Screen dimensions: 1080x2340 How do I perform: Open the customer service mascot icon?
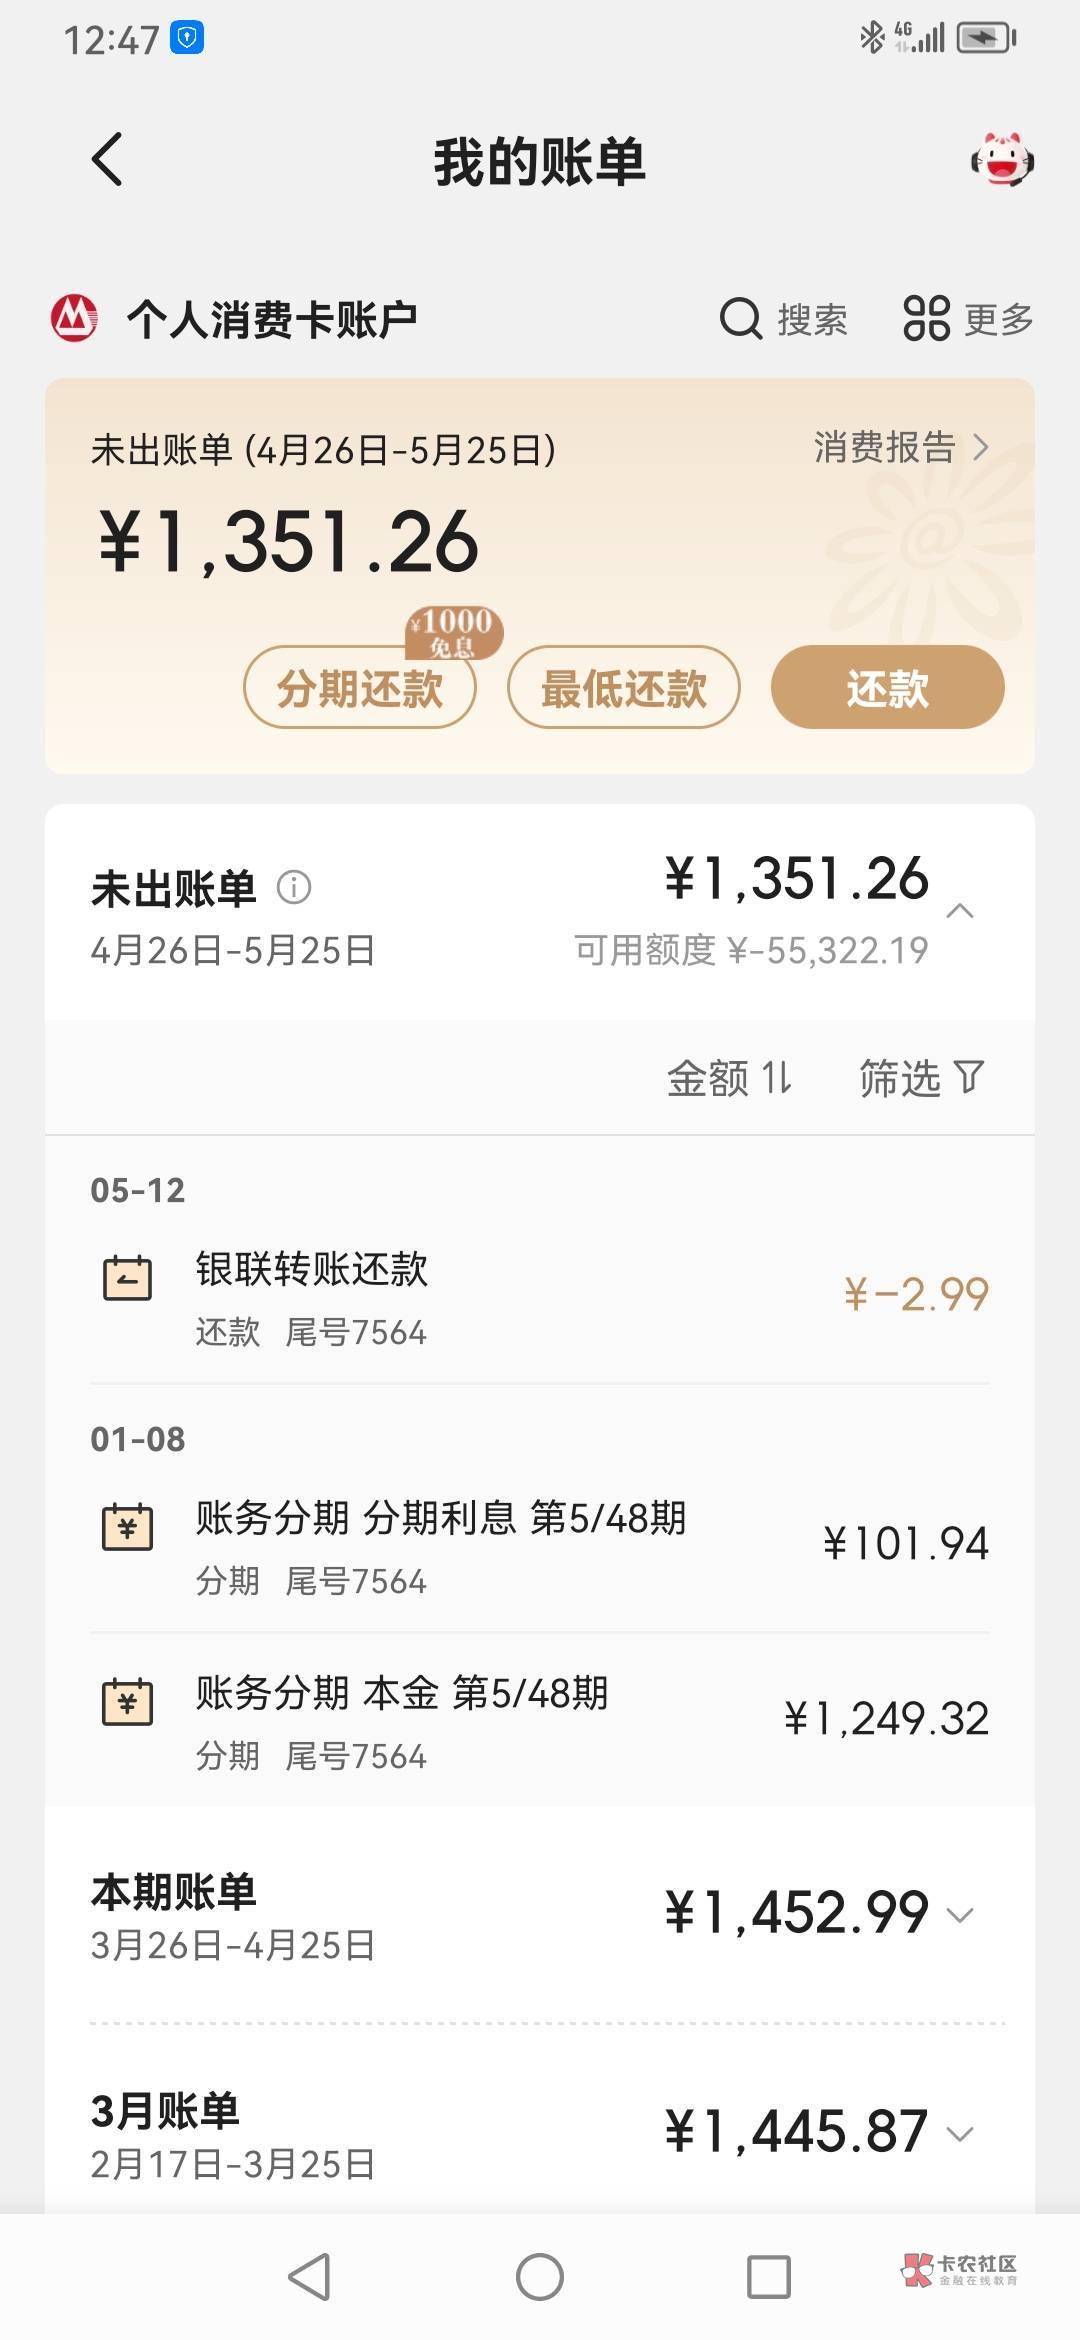click(1002, 160)
